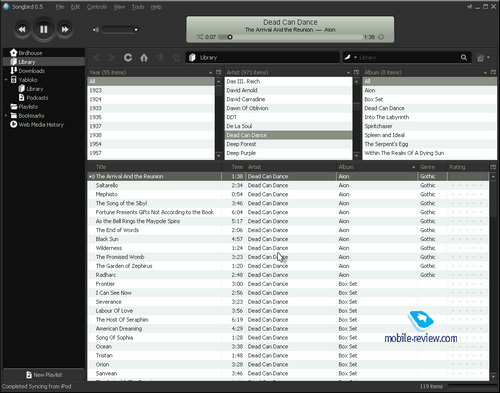
Task: Toggle the repeat mode icon
Action: coord(381,37)
